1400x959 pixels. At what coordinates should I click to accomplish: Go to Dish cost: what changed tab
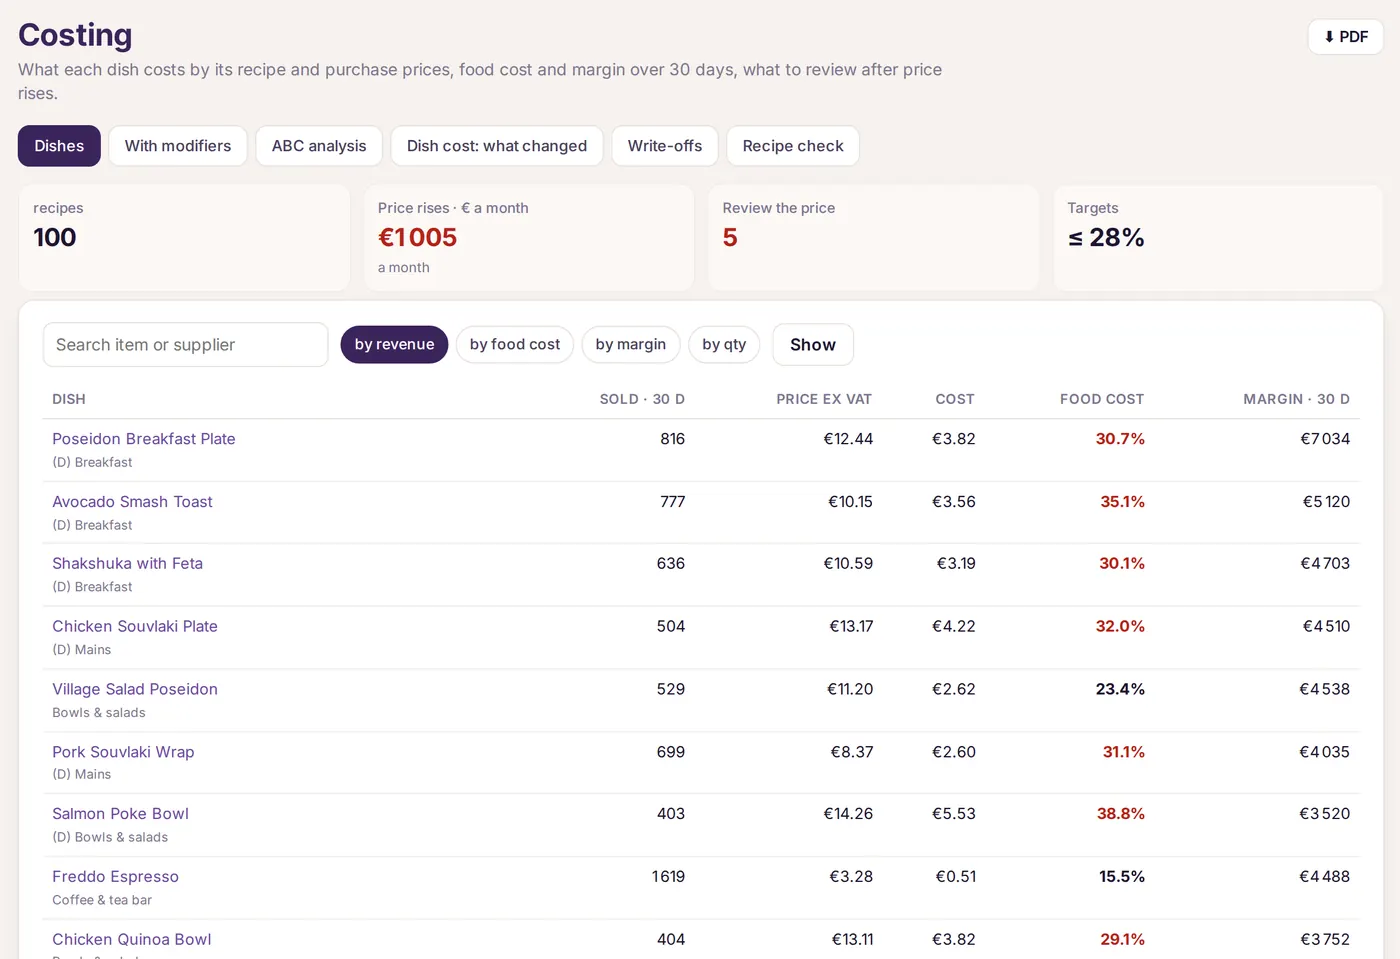click(x=497, y=146)
